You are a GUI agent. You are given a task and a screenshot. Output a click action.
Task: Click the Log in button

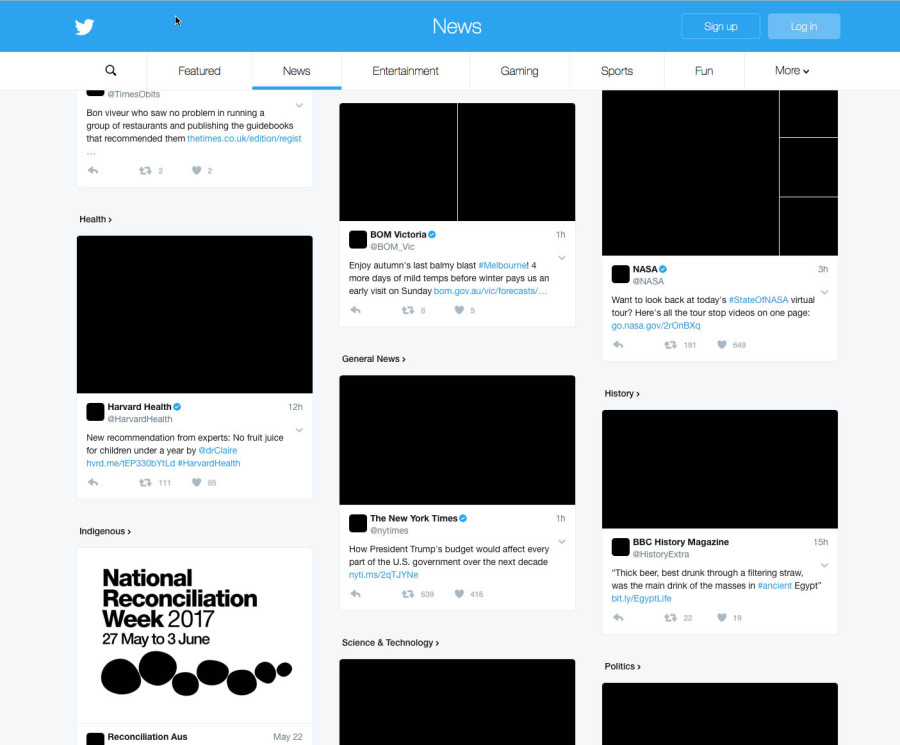(804, 26)
